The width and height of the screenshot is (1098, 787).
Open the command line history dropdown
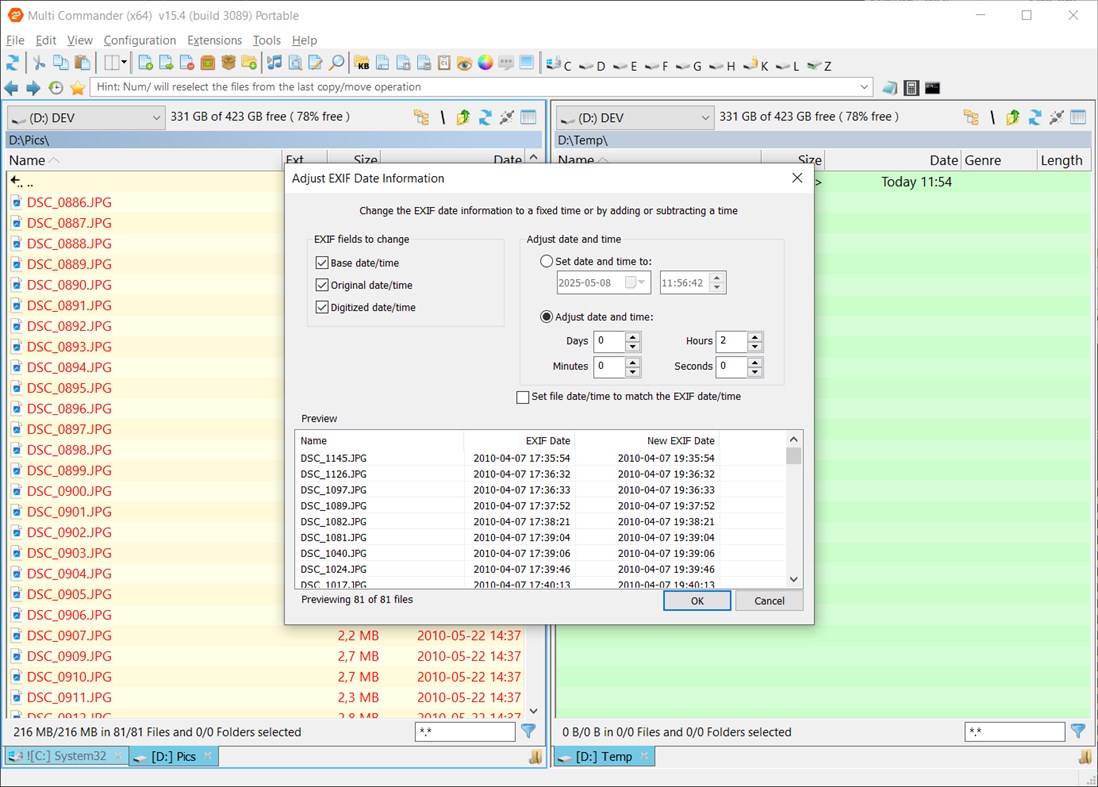point(864,88)
